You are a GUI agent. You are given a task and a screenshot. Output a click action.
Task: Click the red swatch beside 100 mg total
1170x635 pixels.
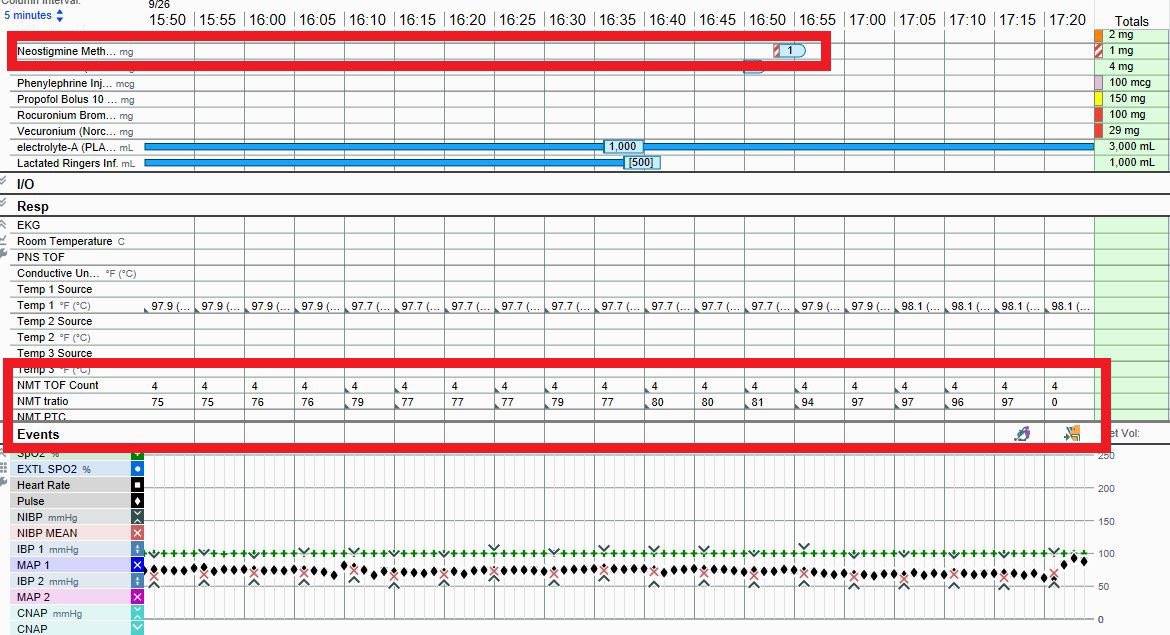click(1098, 115)
